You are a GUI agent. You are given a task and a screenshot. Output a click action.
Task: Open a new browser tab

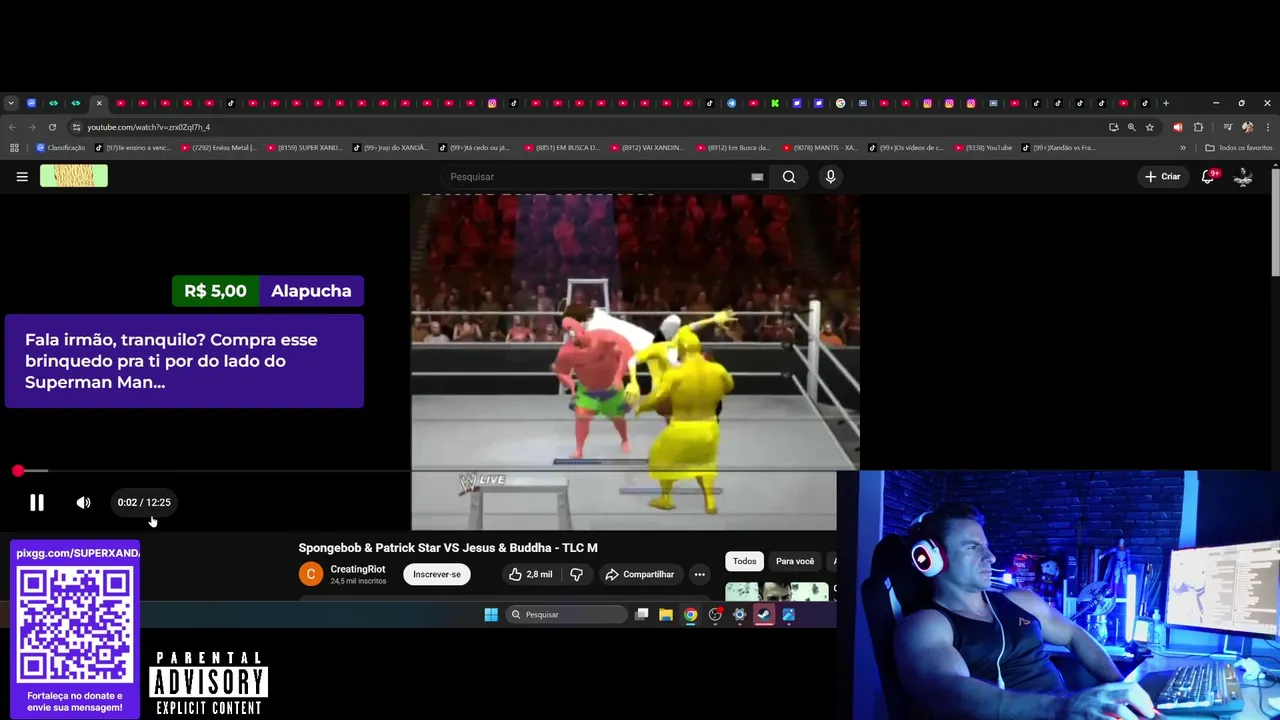point(1165,103)
